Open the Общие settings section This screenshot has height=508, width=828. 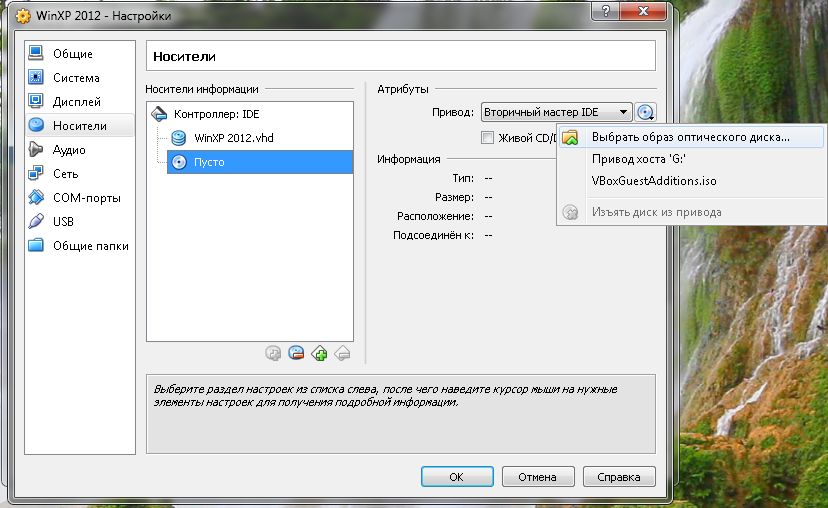[72, 54]
